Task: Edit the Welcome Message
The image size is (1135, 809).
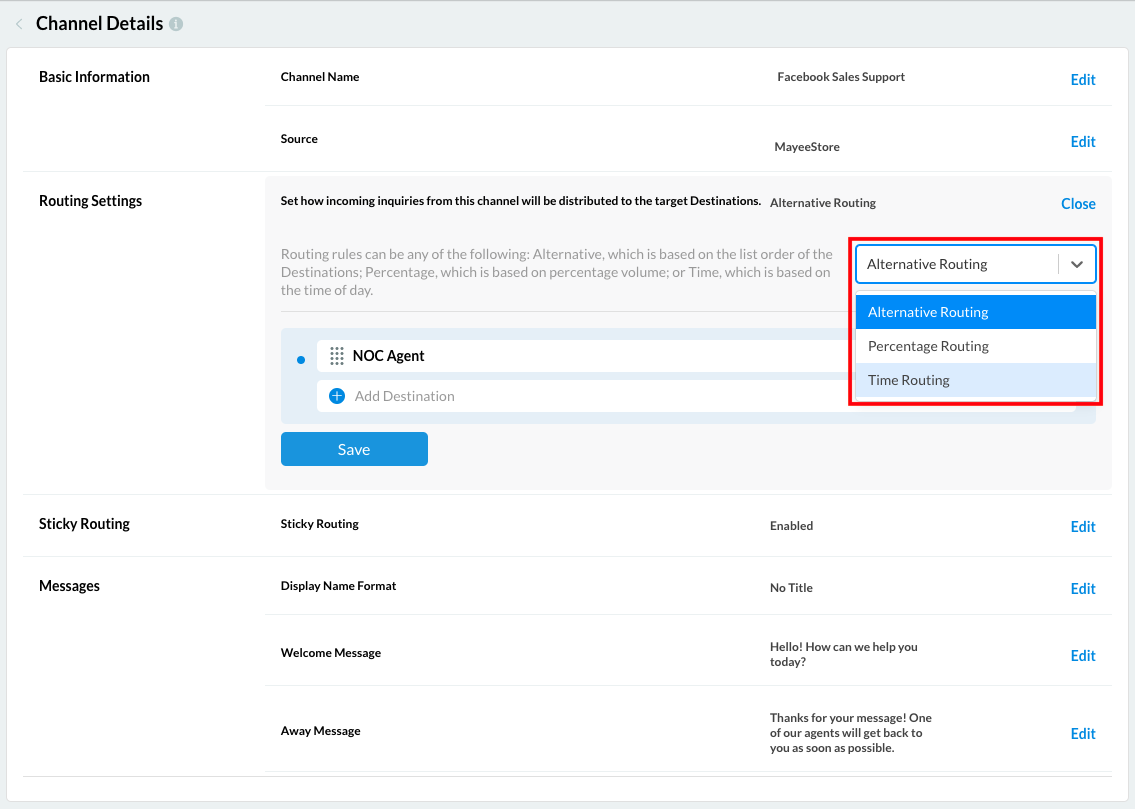Action: click(1083, 656)
